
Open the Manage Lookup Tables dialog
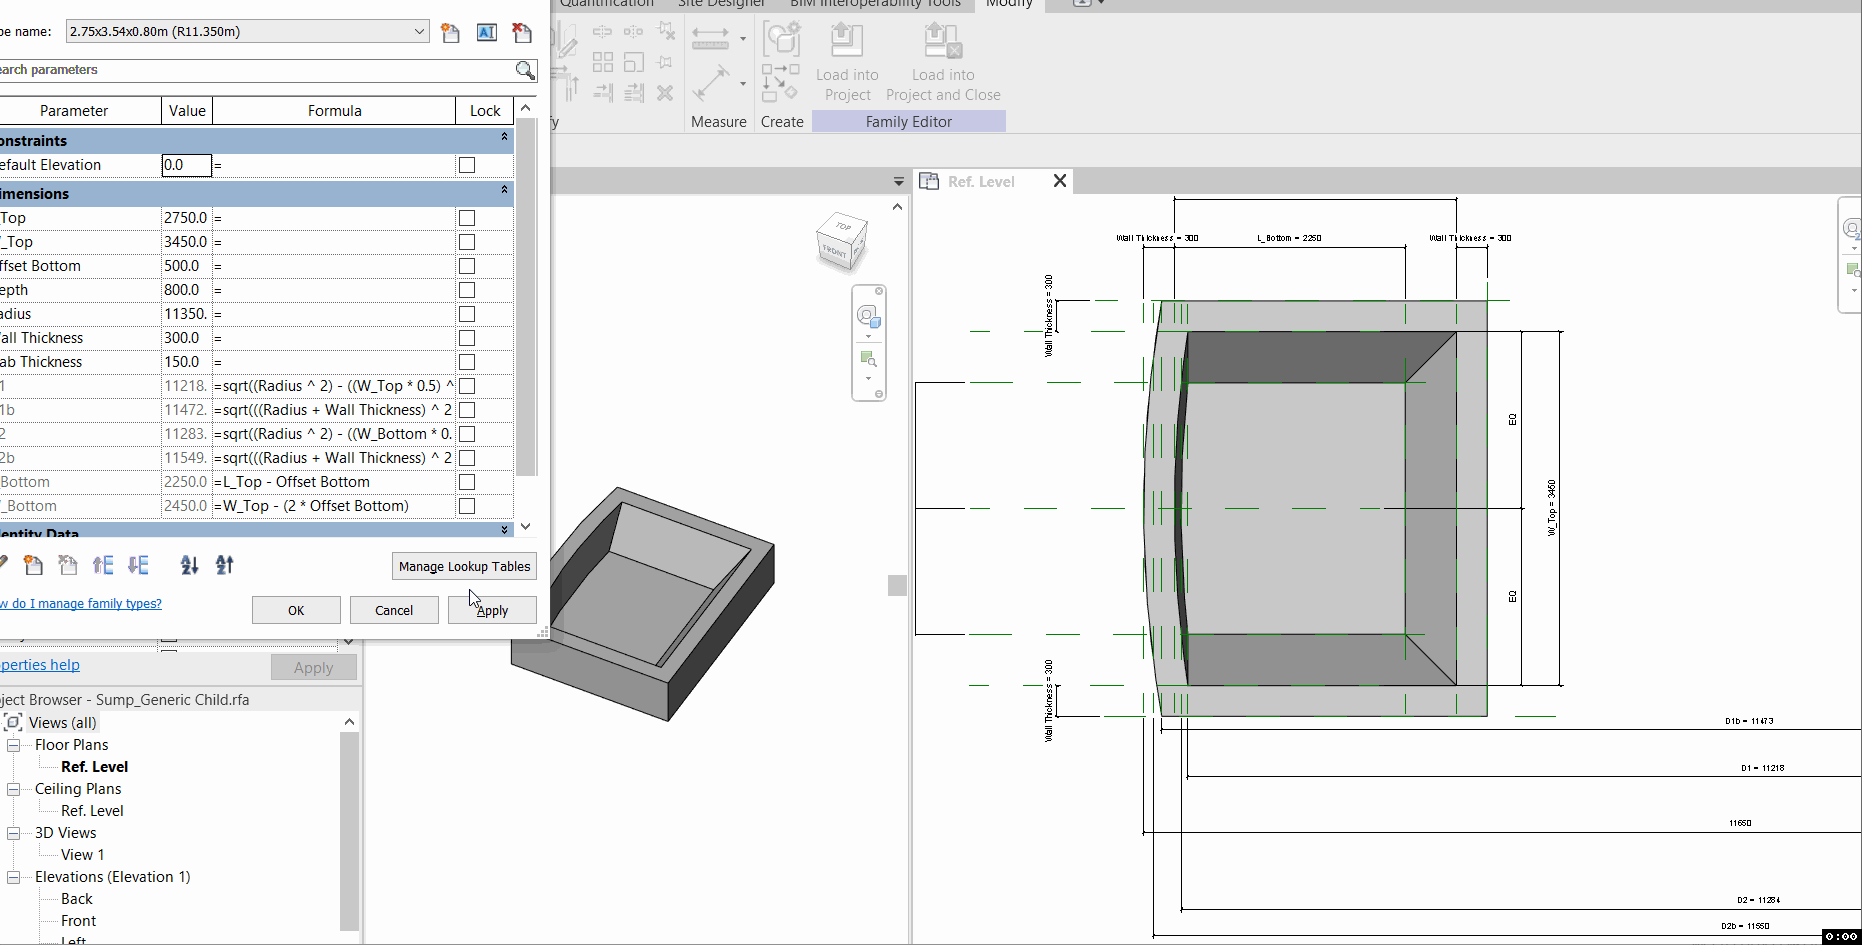(x=464, y=566)
